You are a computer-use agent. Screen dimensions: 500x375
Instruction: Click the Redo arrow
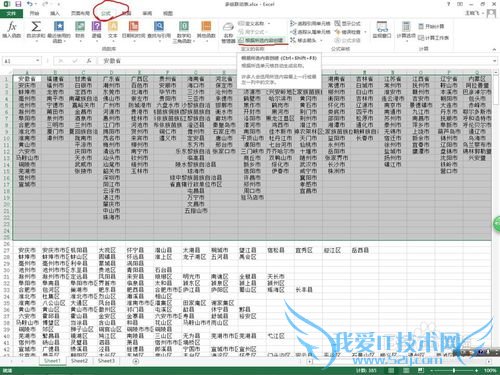[x=45, y=4]
